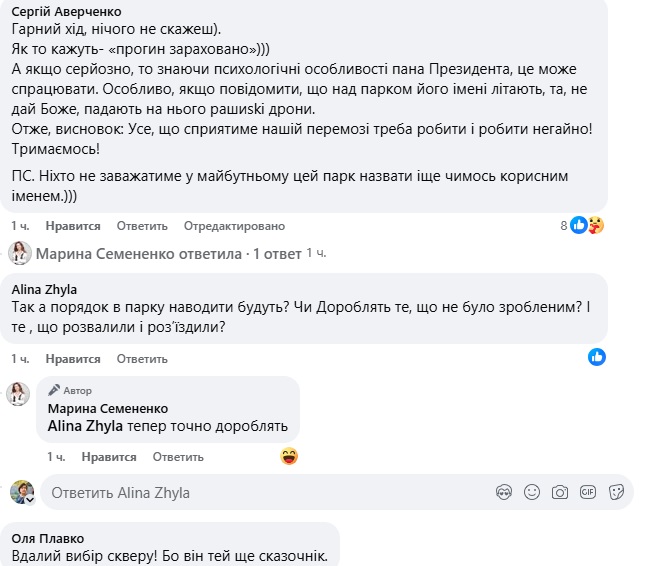Like Марина Семененко's reply via Нравится
Image resolution: width=648 pixels, height=566 pixels.
(x=109, y=457)
